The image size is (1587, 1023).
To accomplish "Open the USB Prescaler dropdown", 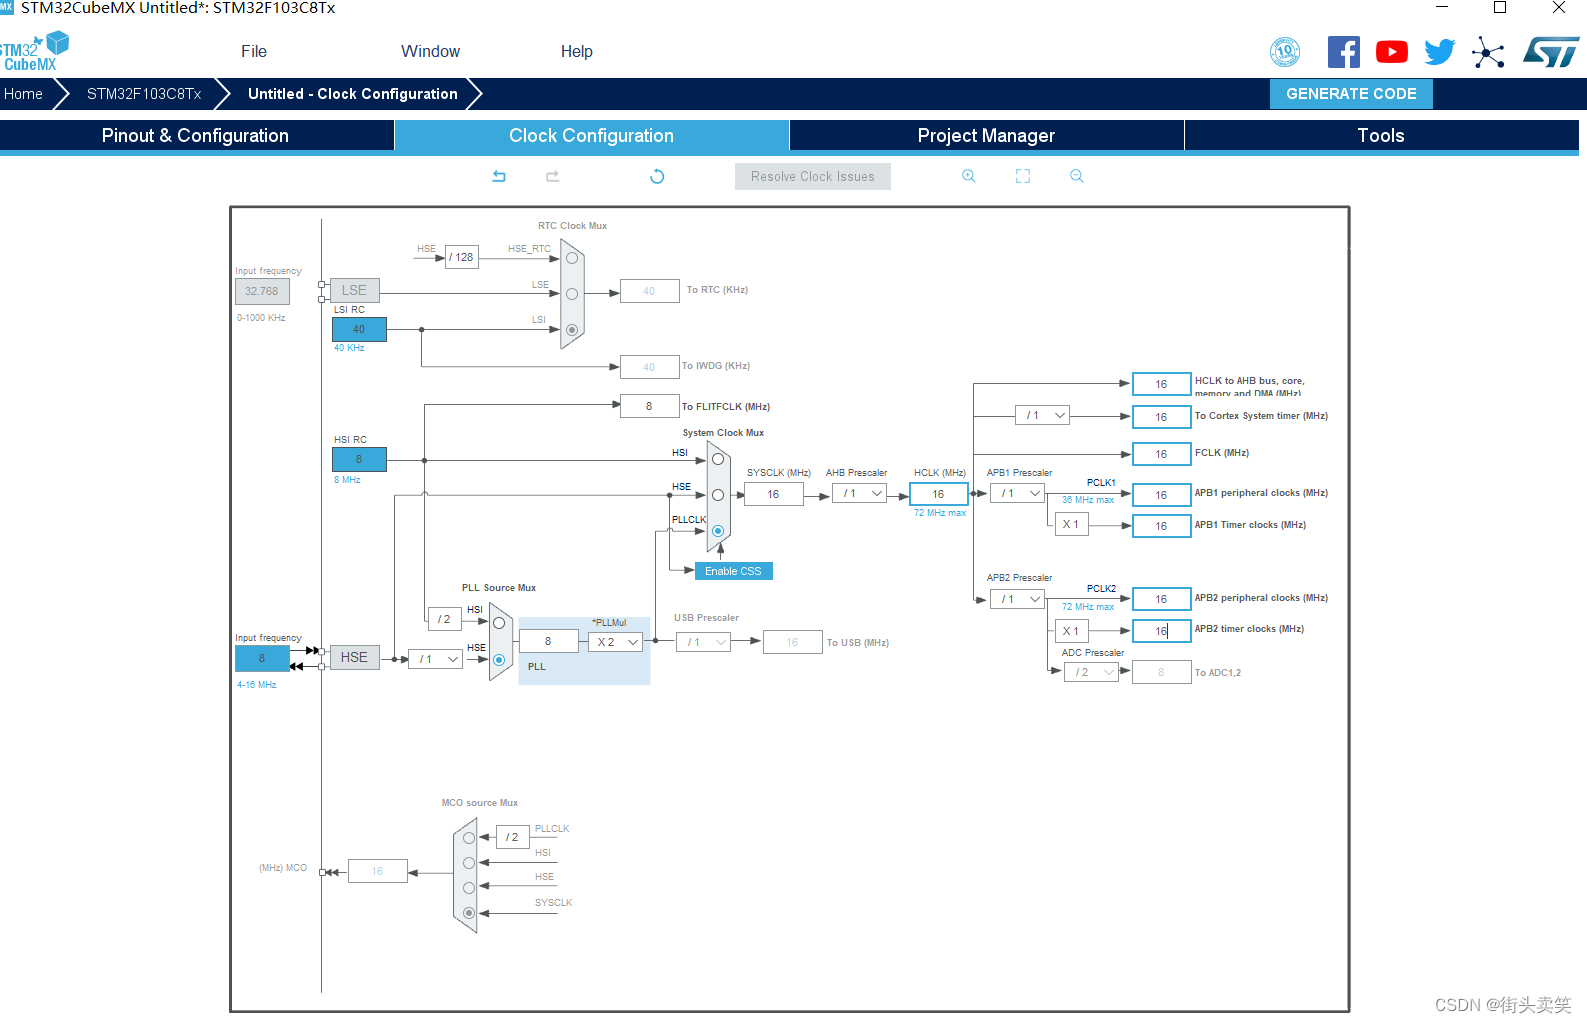I will 703,642.
